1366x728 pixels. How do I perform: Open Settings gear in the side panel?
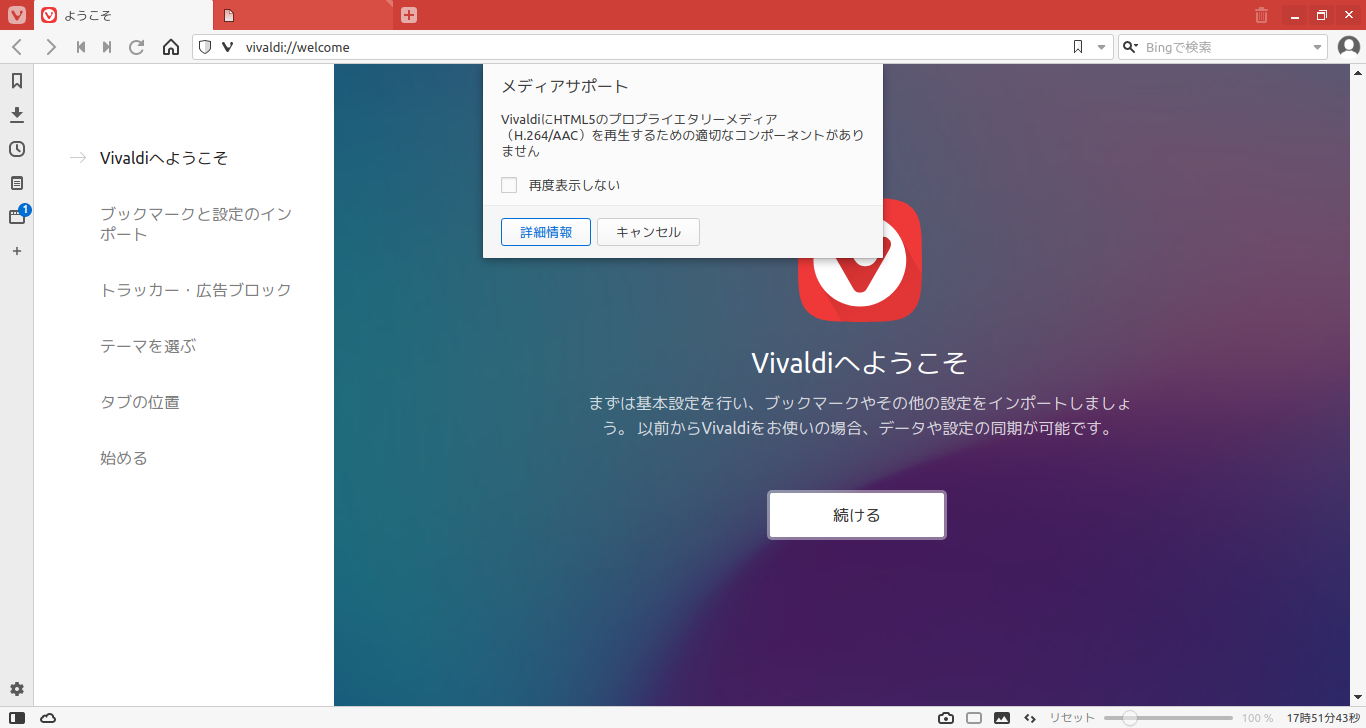[x=17, y=689]
